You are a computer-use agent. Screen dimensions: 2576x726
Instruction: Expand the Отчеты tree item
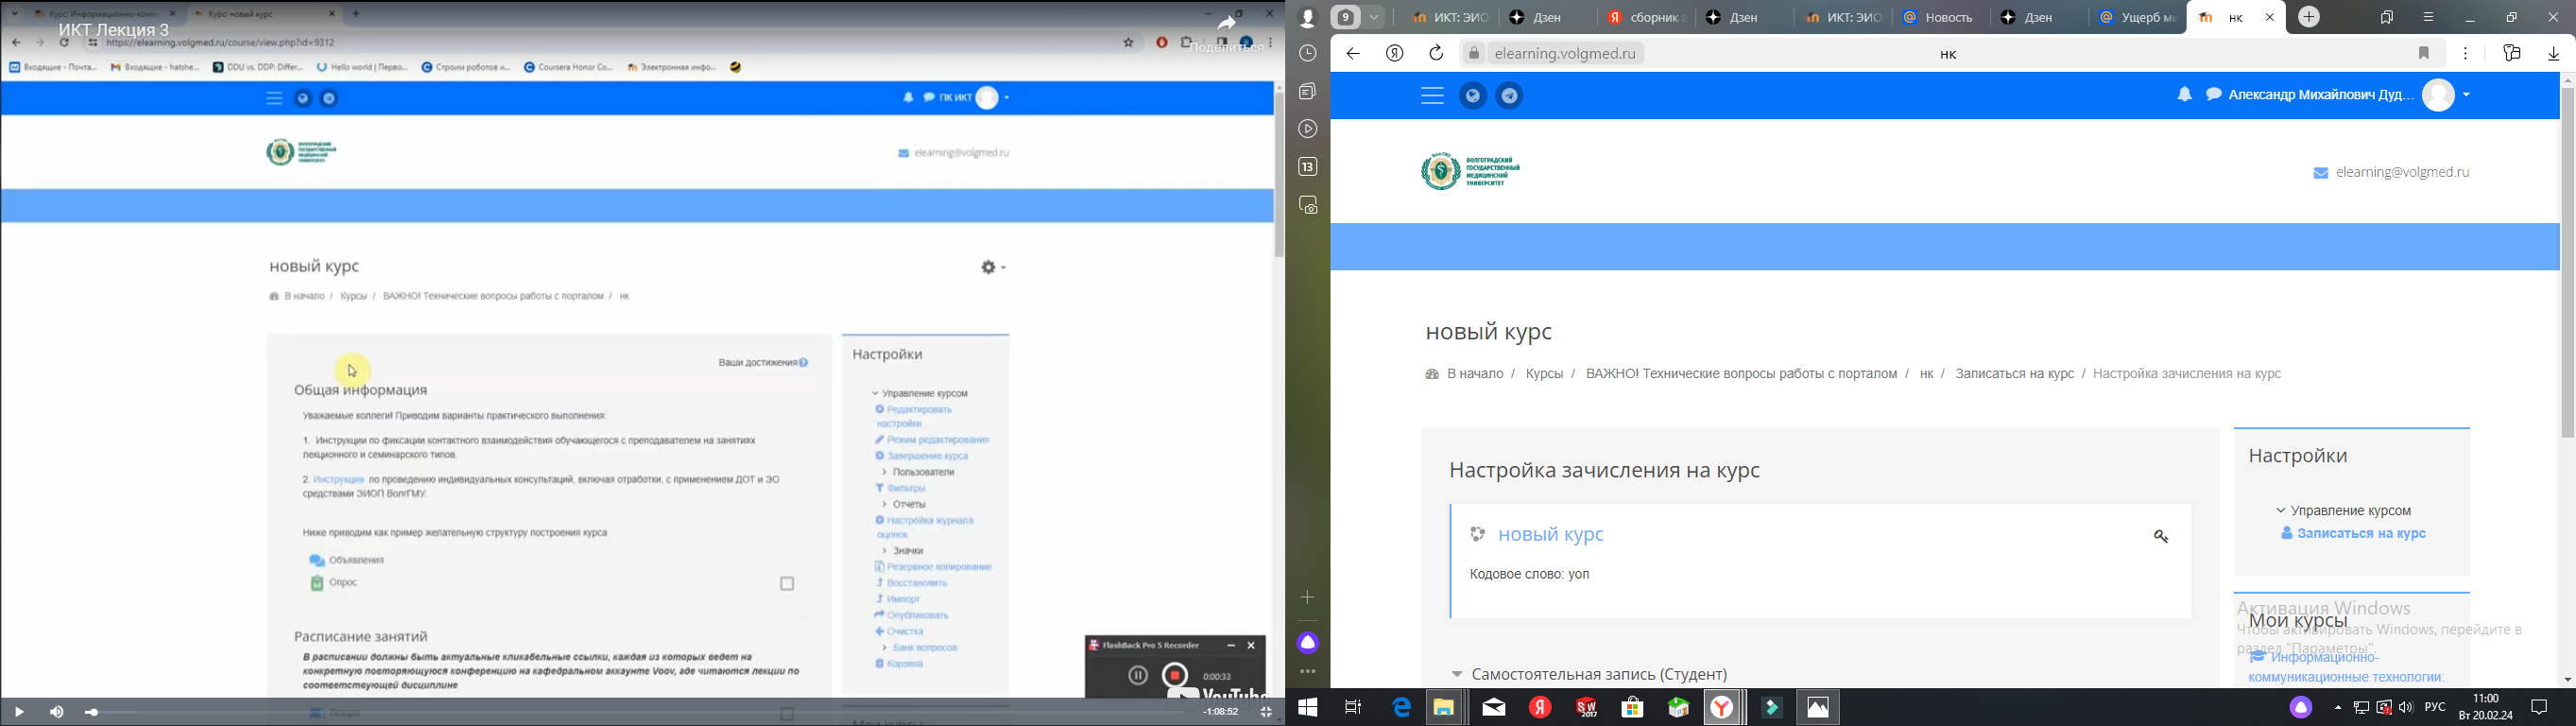[884, 505]
